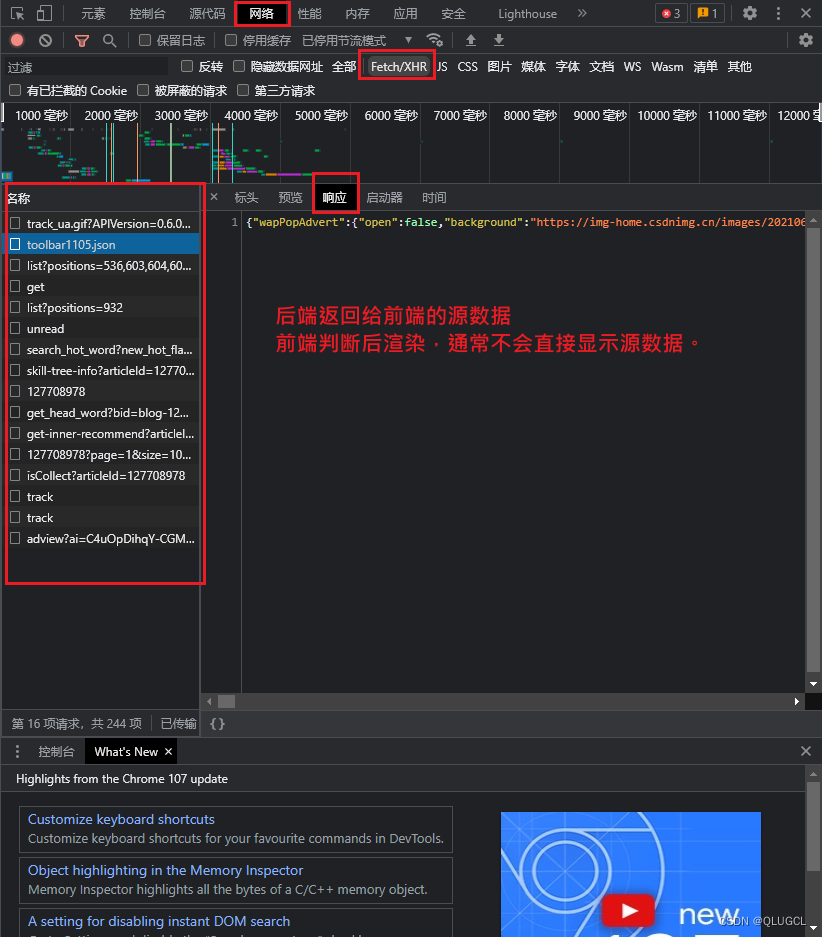Tick checkbox beside unread request
822x937 pixels.
tap(15, 329)
